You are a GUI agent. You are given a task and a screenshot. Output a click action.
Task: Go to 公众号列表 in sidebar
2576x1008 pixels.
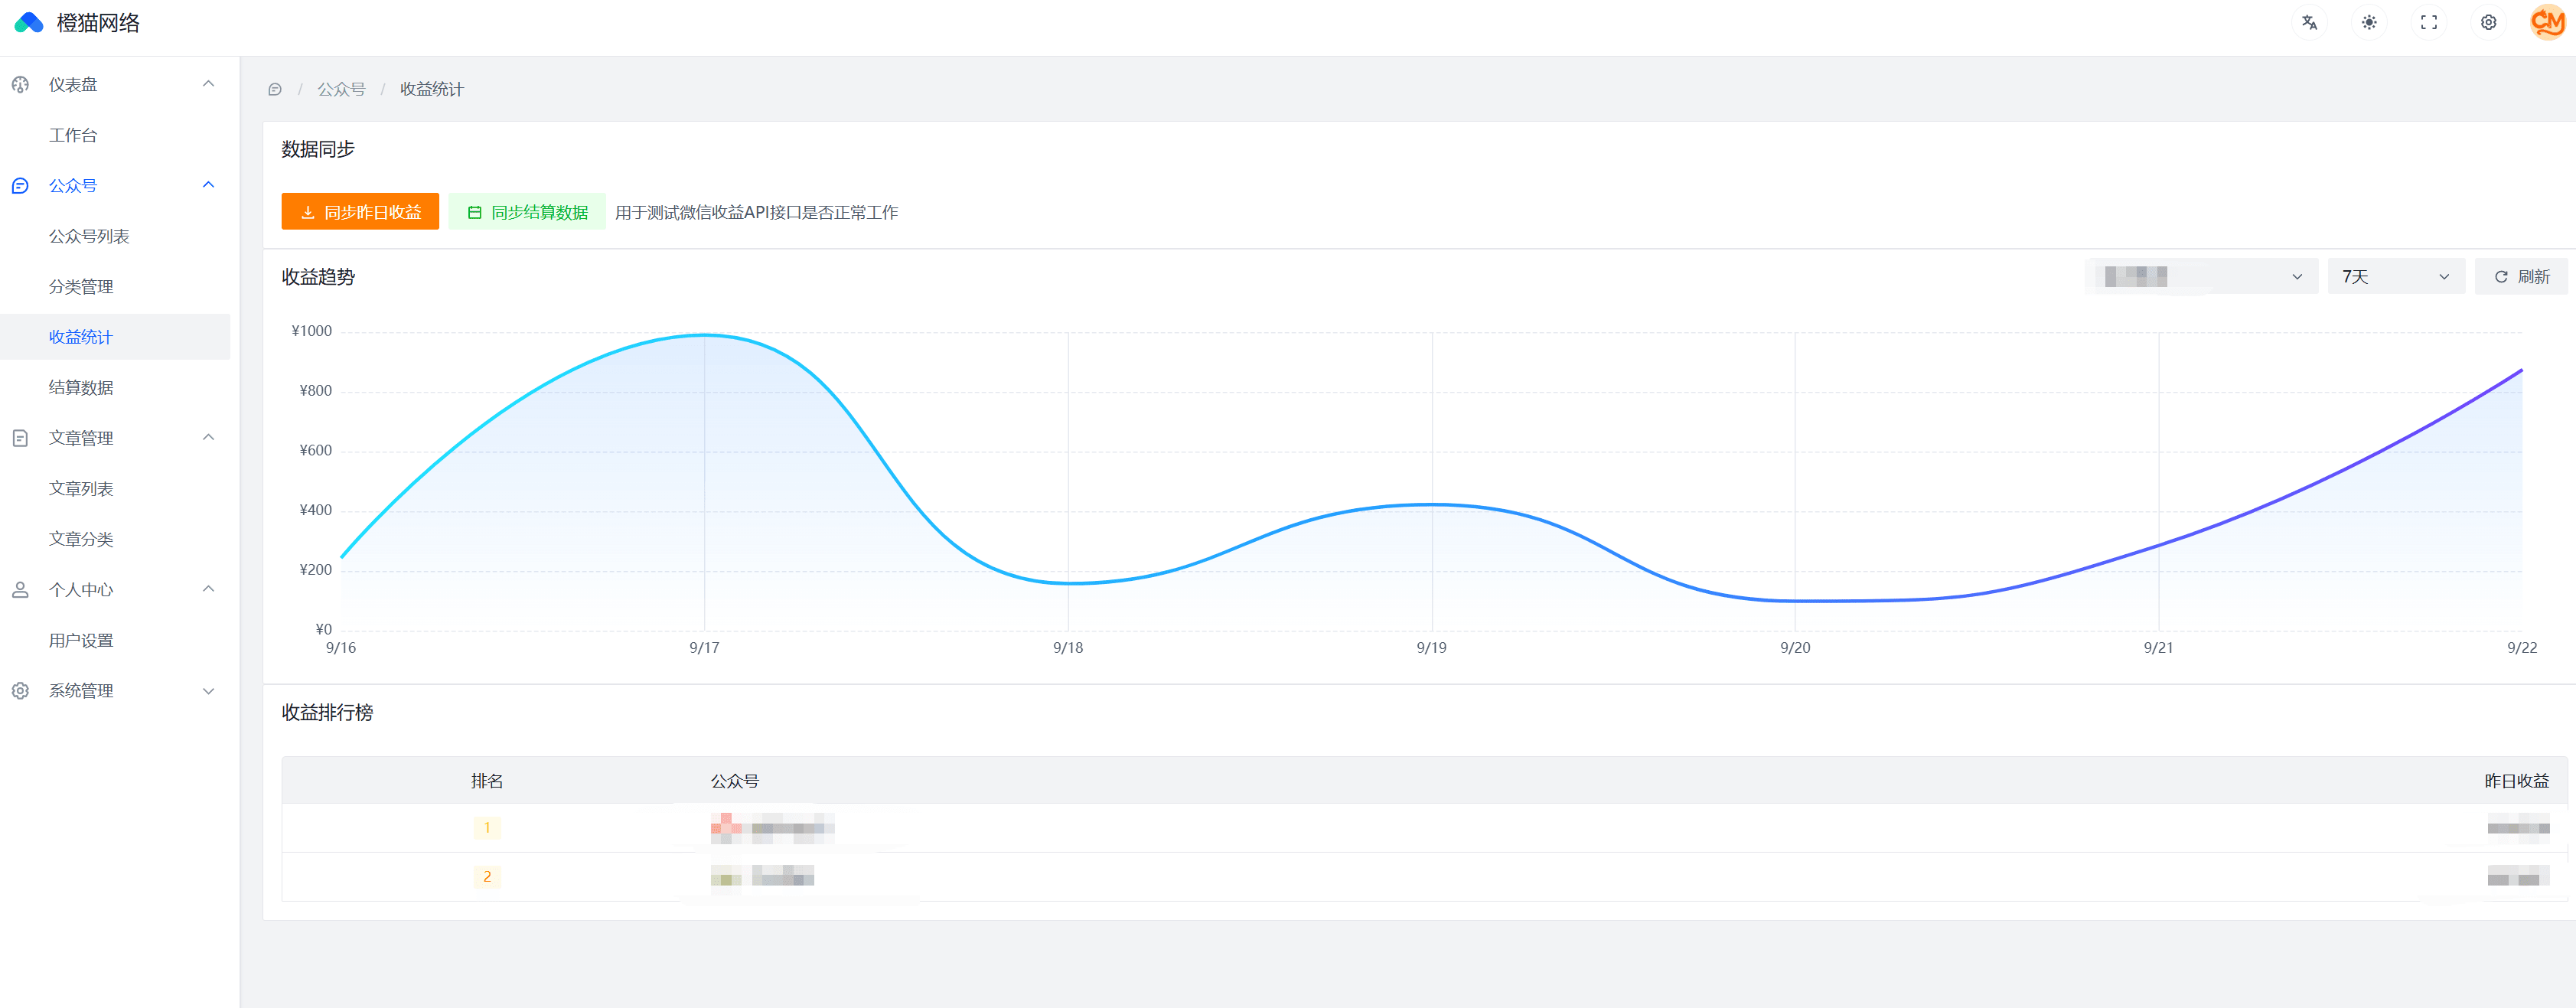pos(89,237)
